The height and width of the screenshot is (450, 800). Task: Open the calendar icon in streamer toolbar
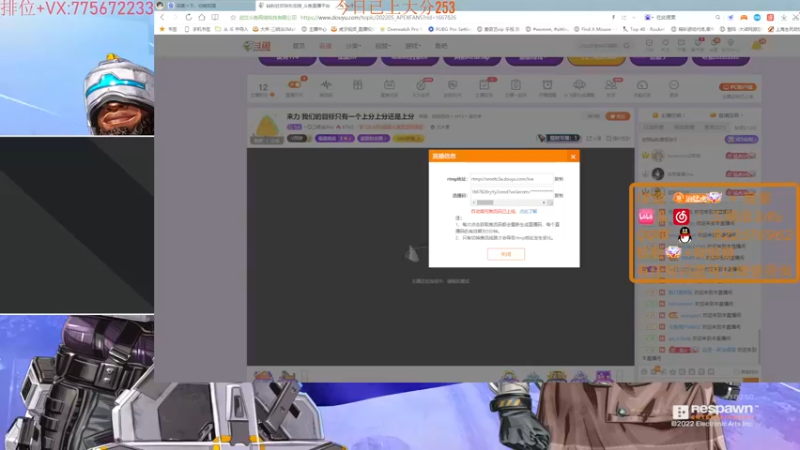pos(389,85)
